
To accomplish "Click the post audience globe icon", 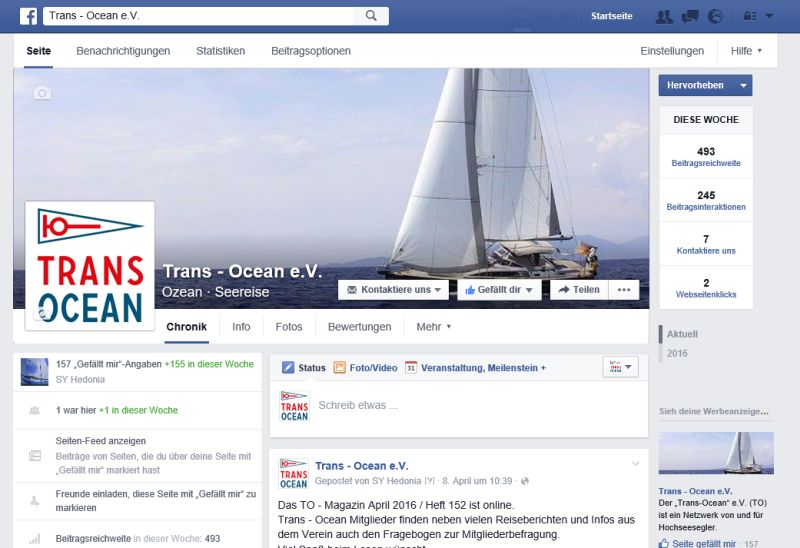I will (x=524, y=481).
